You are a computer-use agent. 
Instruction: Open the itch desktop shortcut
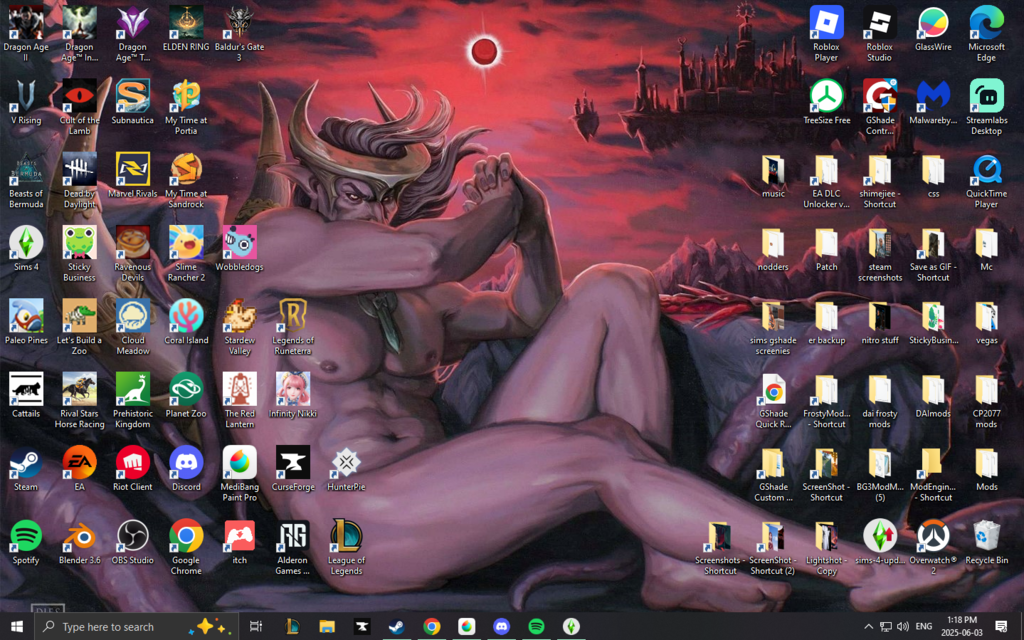tap(240, 541)
